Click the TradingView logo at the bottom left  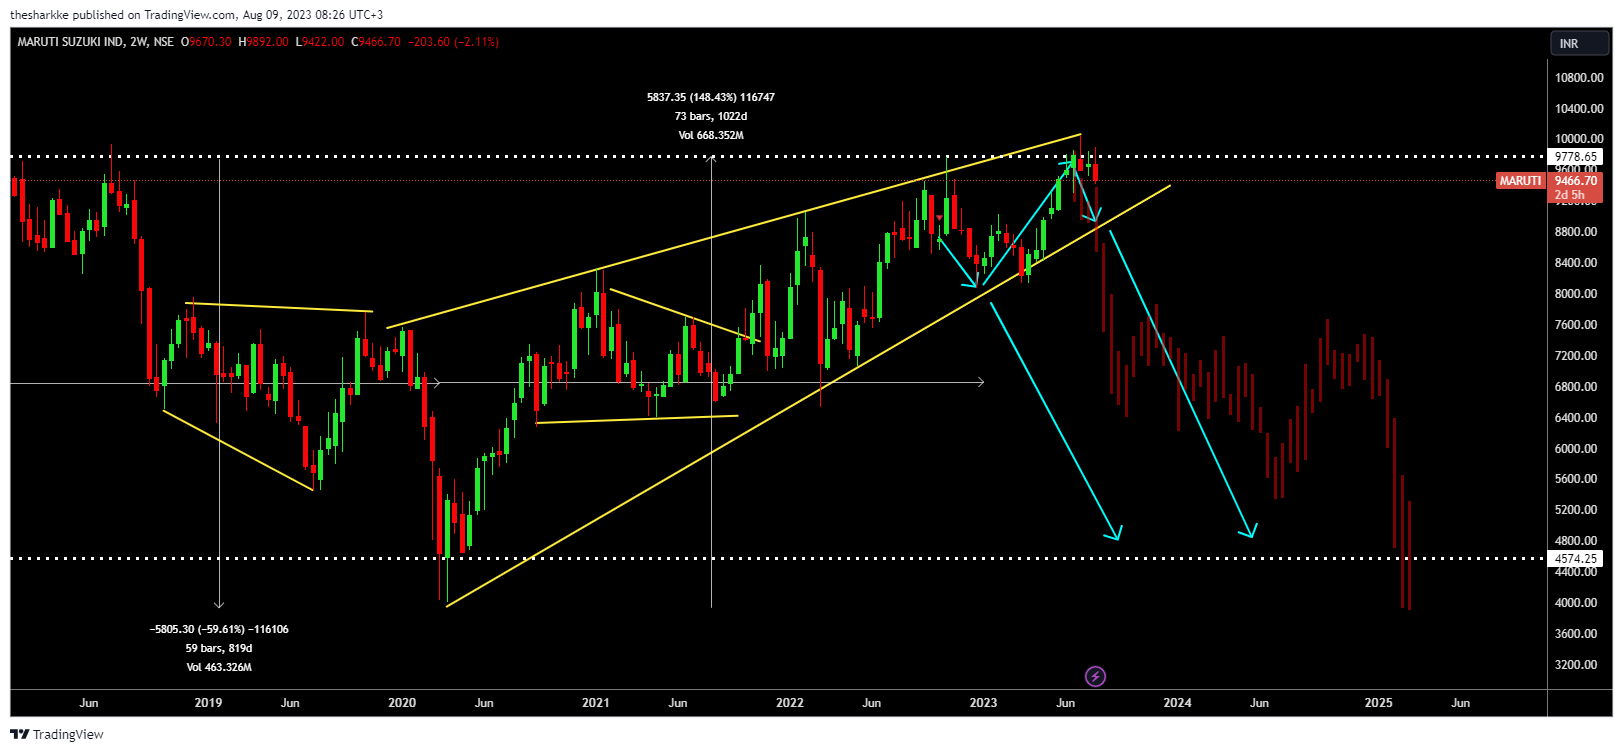click(x=57, y=734)
